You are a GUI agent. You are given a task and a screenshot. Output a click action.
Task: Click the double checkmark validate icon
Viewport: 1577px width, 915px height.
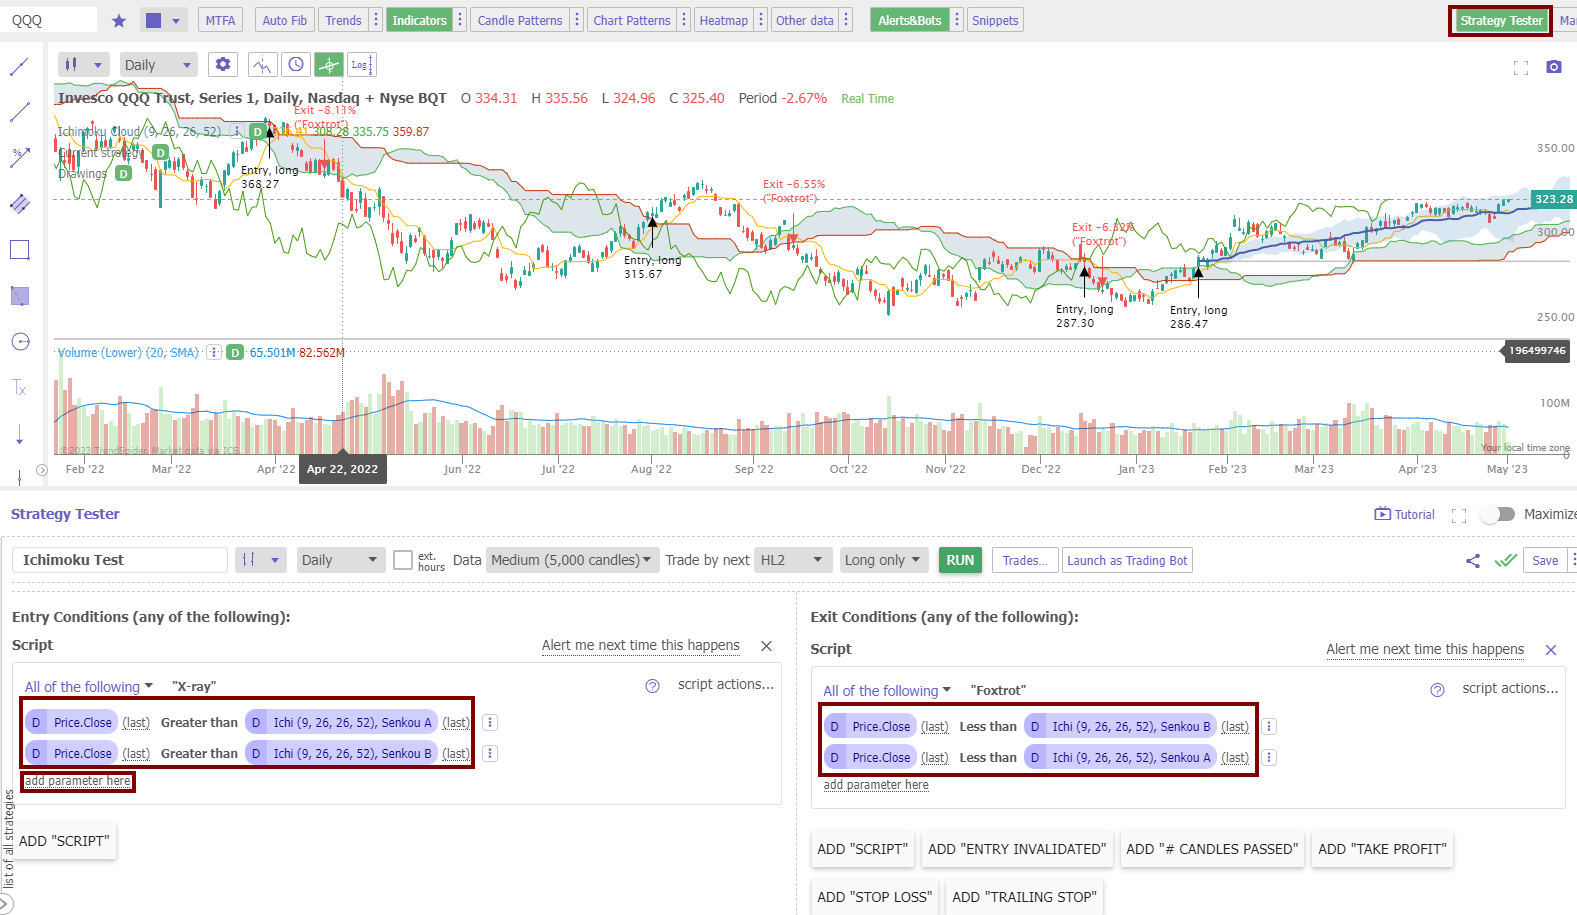[1505, 561]
